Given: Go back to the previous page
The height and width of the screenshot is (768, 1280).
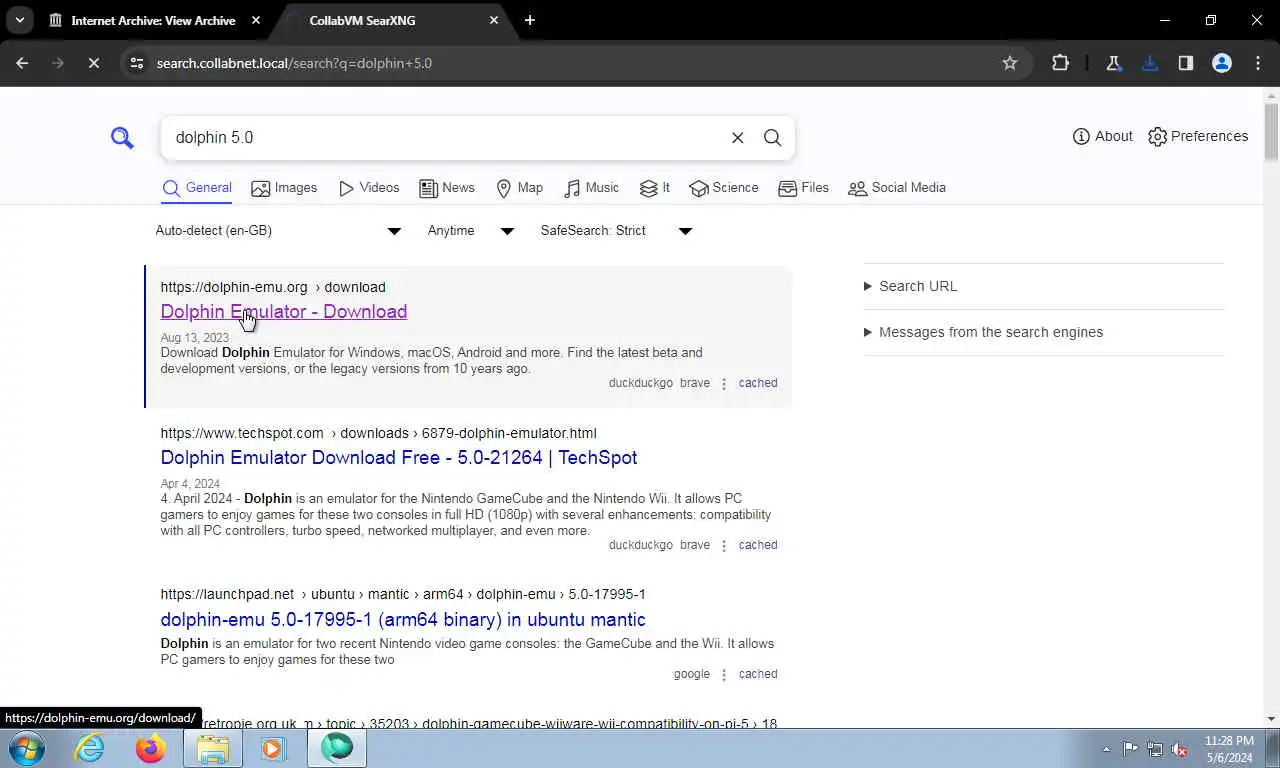Looking at the screenshot, I should [x=22, y=63].
